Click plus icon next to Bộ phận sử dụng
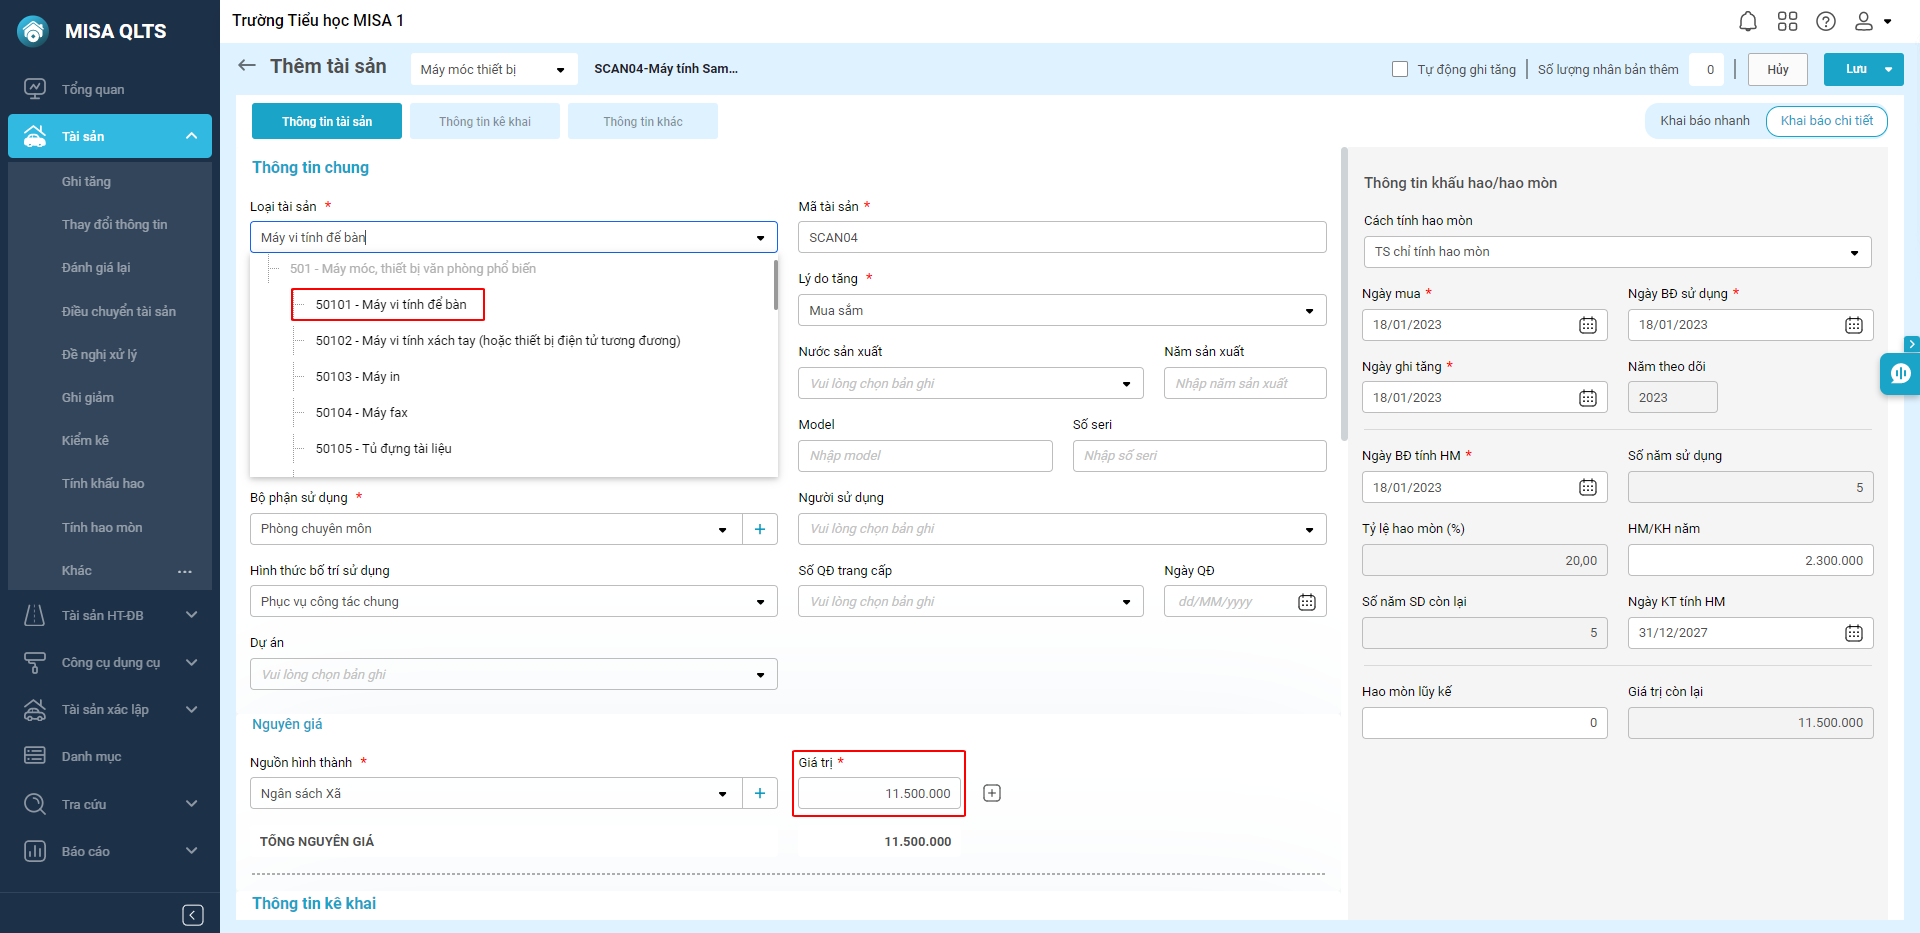 [760, 529]
